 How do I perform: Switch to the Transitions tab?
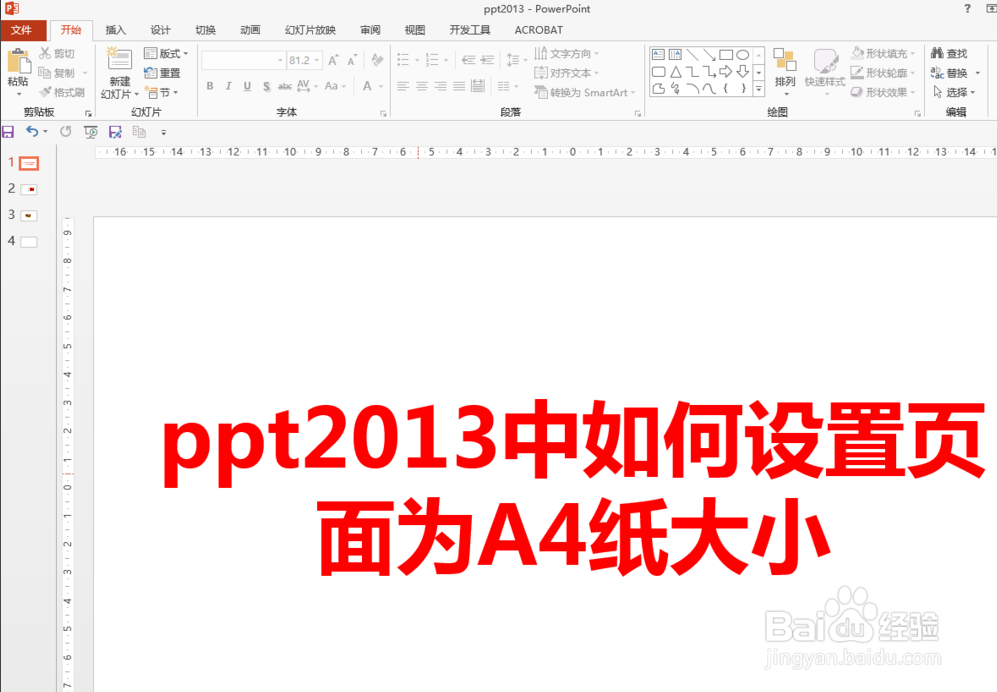click(205, 30)
